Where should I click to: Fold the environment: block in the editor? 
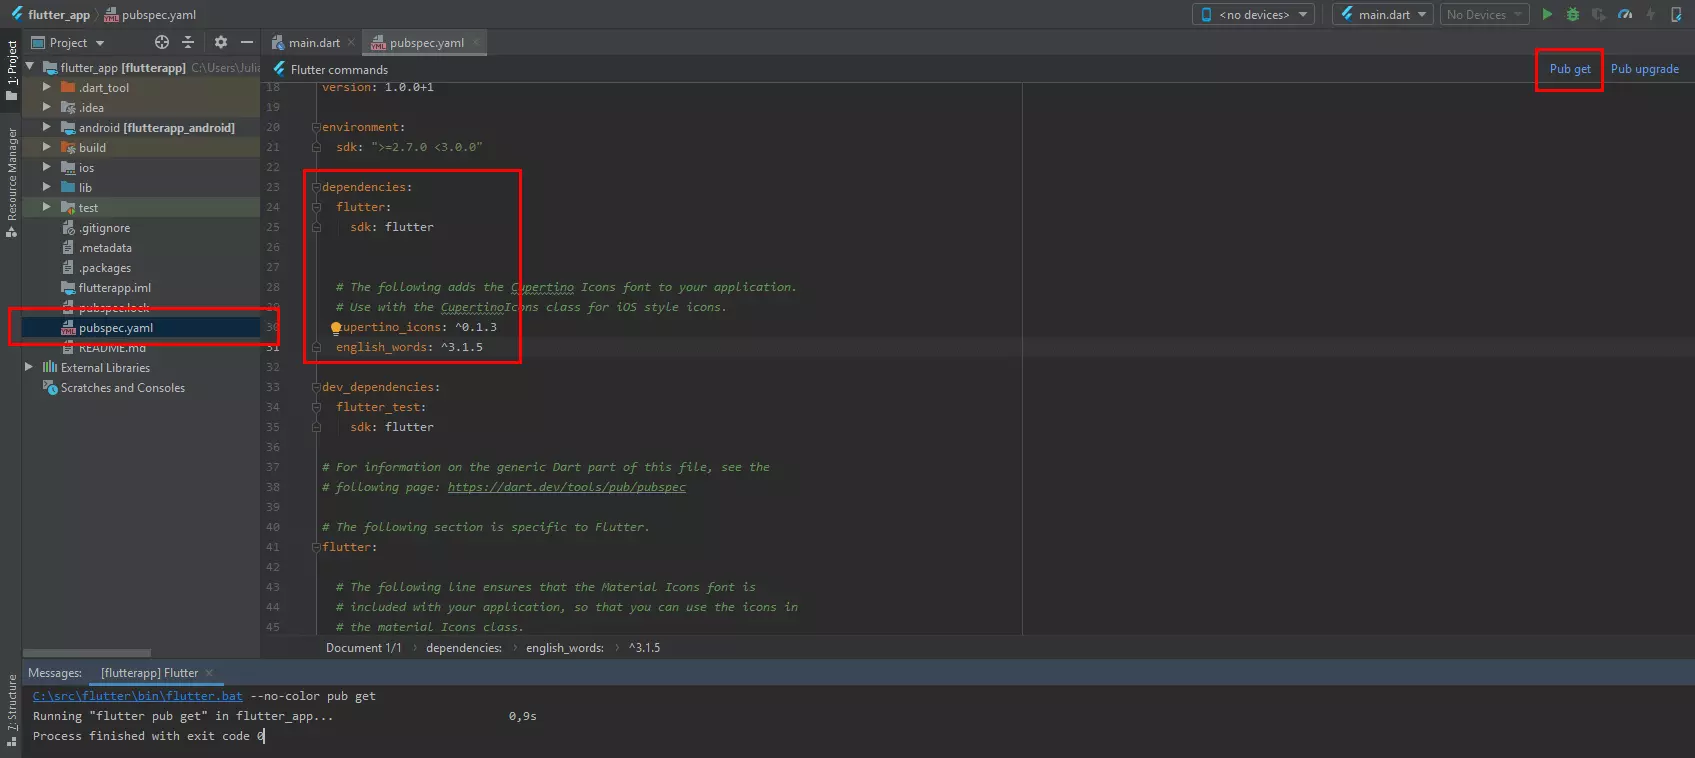click(316, 127)
